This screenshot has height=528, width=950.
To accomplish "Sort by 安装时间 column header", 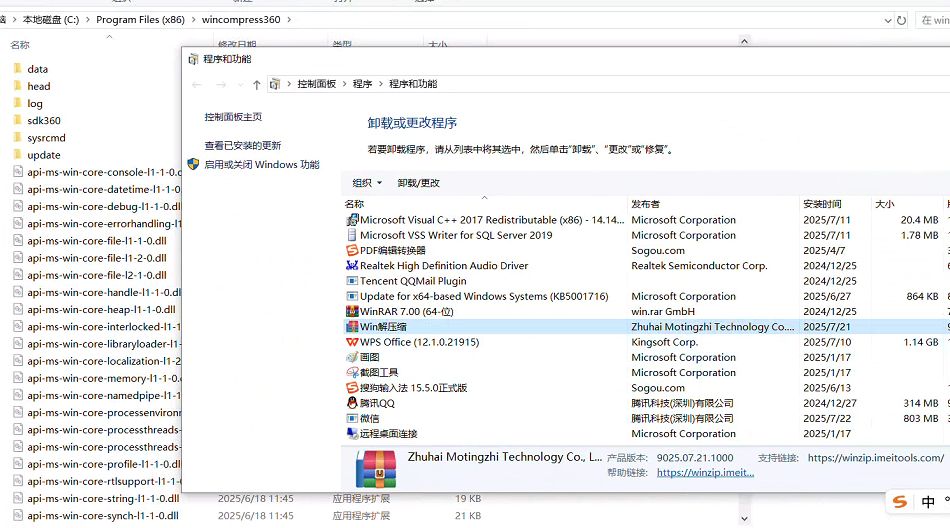I will (835, 204).
